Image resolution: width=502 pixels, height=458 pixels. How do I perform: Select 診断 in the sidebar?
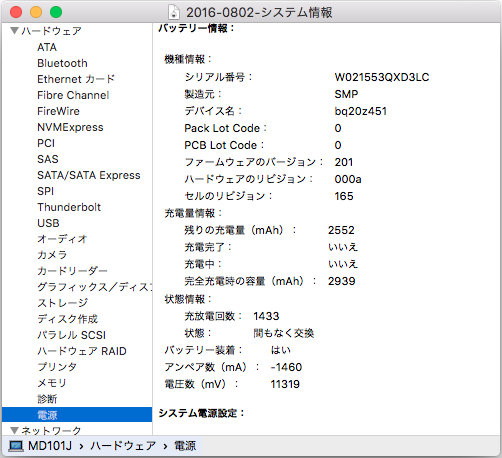47,399
